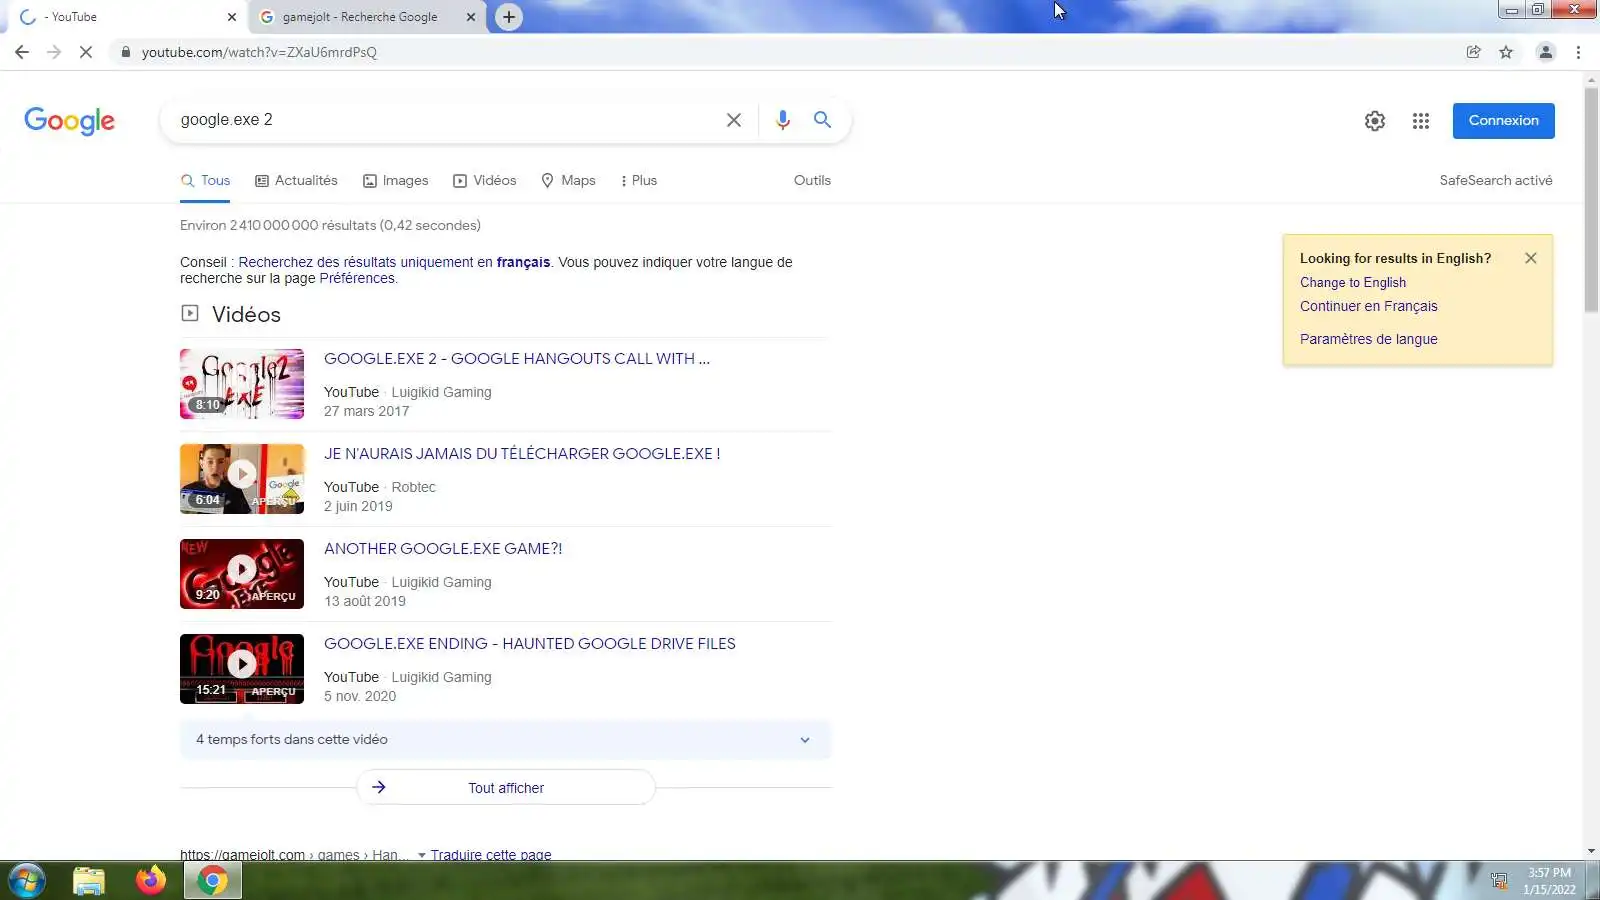Open JE N'AURAIS JAMAIS DU TÉLÉCHARGER video link
This screenshot has height=900, width=1600.
click(522, 454)
